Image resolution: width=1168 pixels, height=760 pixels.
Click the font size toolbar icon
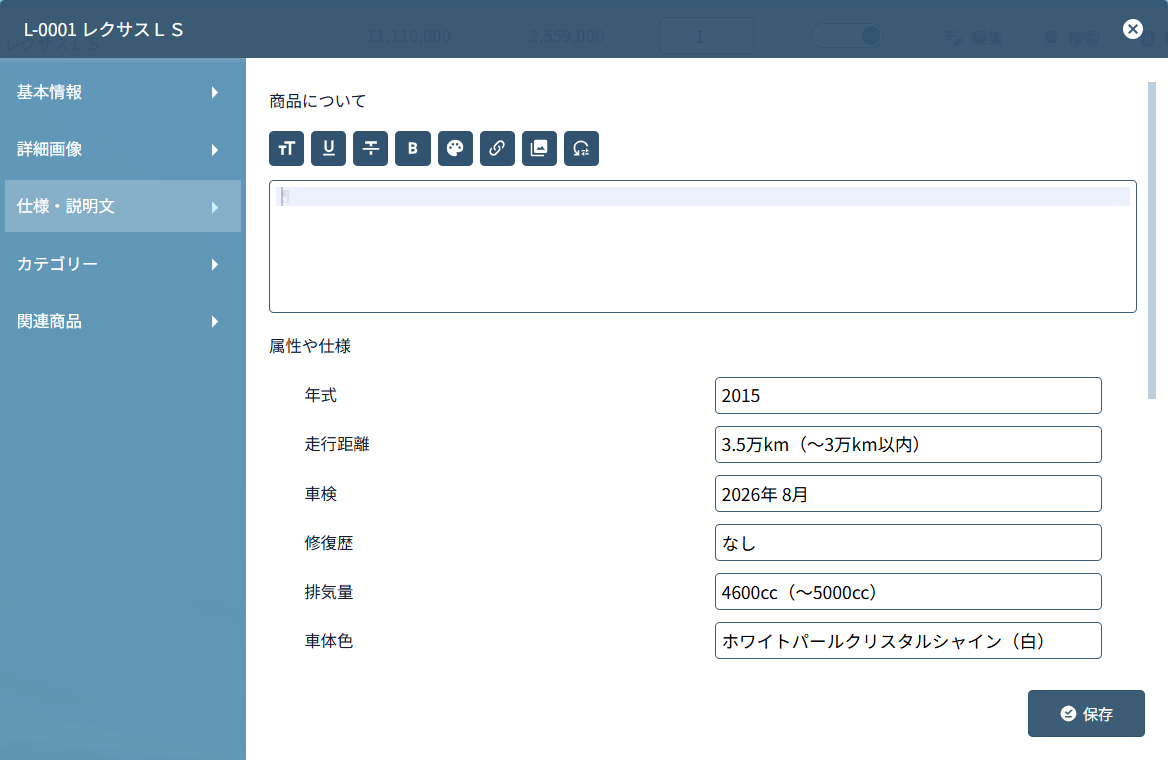pos(286,148)
